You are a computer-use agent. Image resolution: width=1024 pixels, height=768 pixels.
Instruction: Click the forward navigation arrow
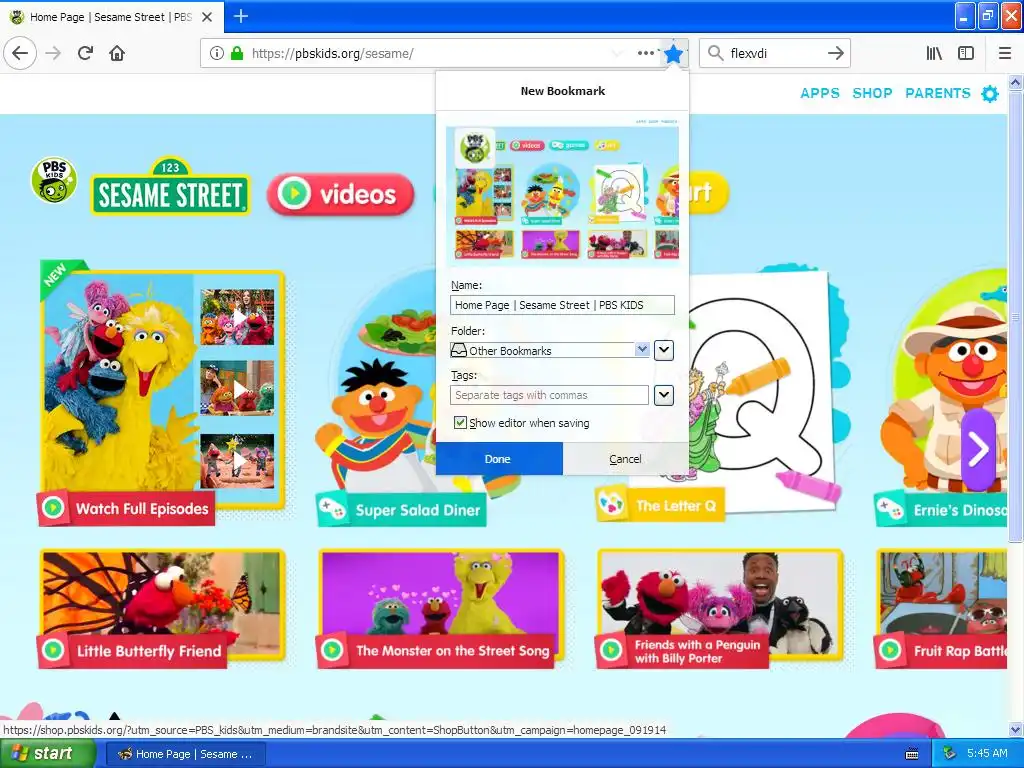[54, 53]
